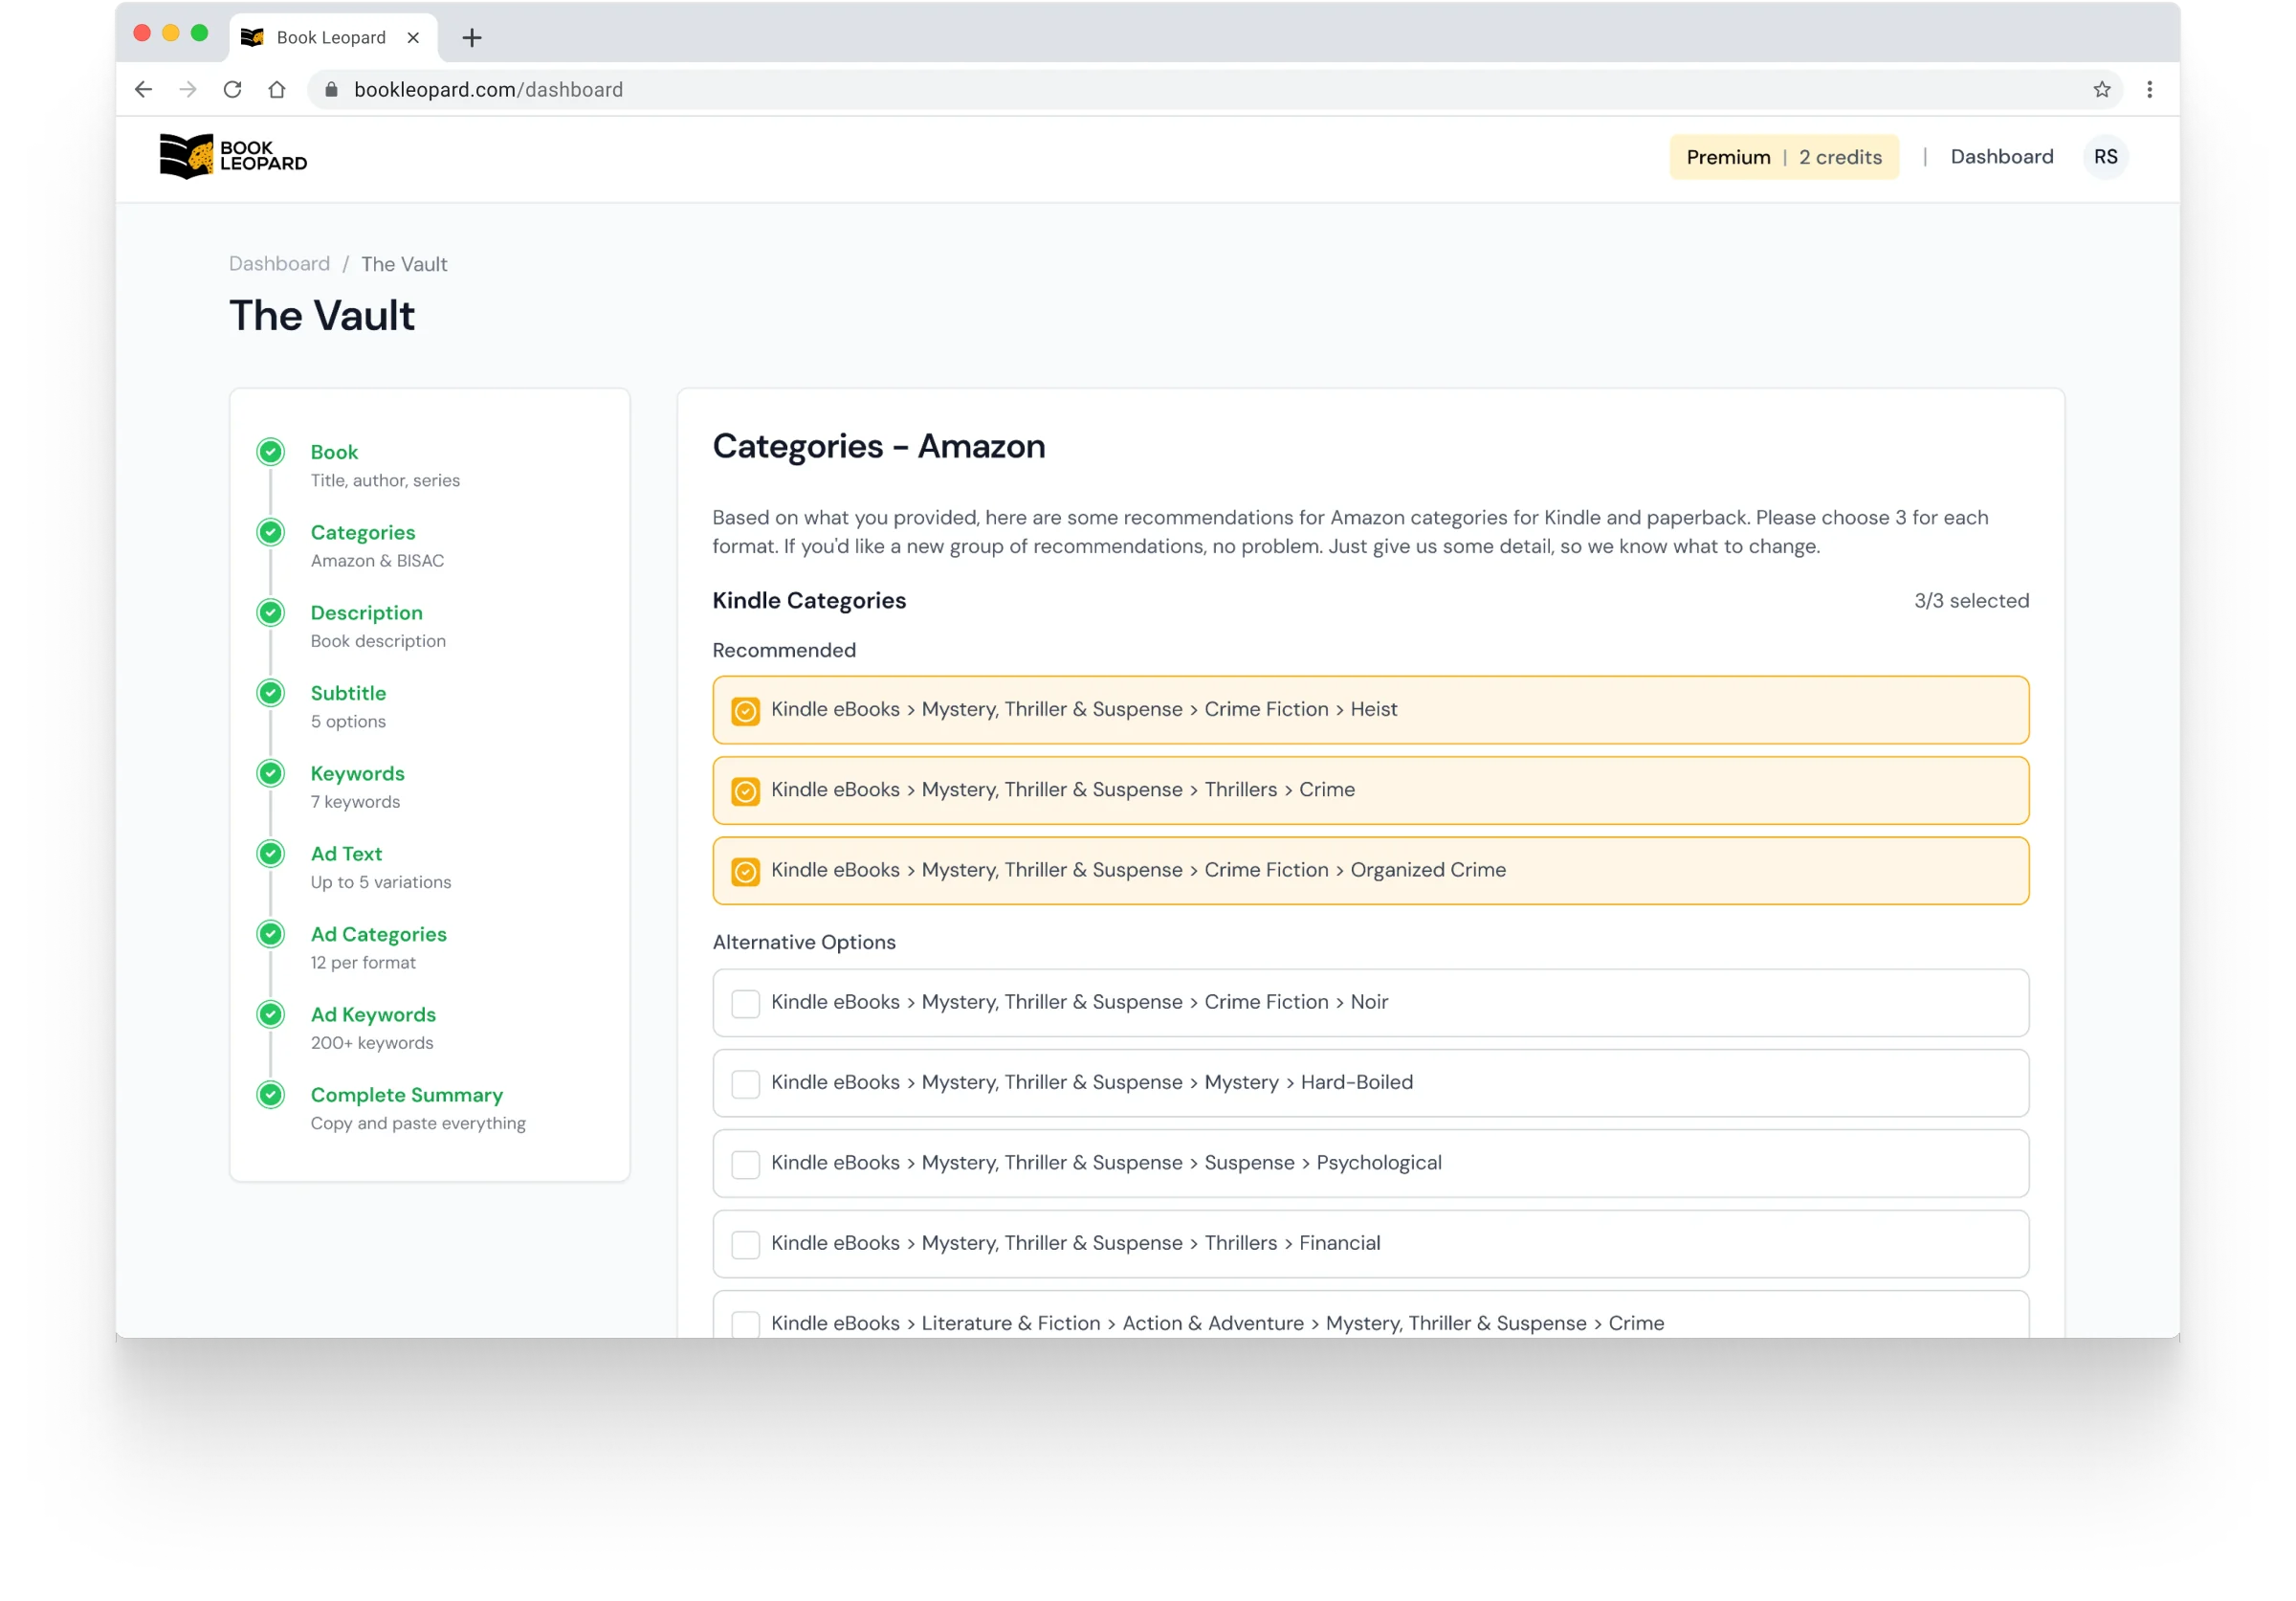2296x1601 pixels.
Task: Select the Ad Categories step
Action: [378, 934]
